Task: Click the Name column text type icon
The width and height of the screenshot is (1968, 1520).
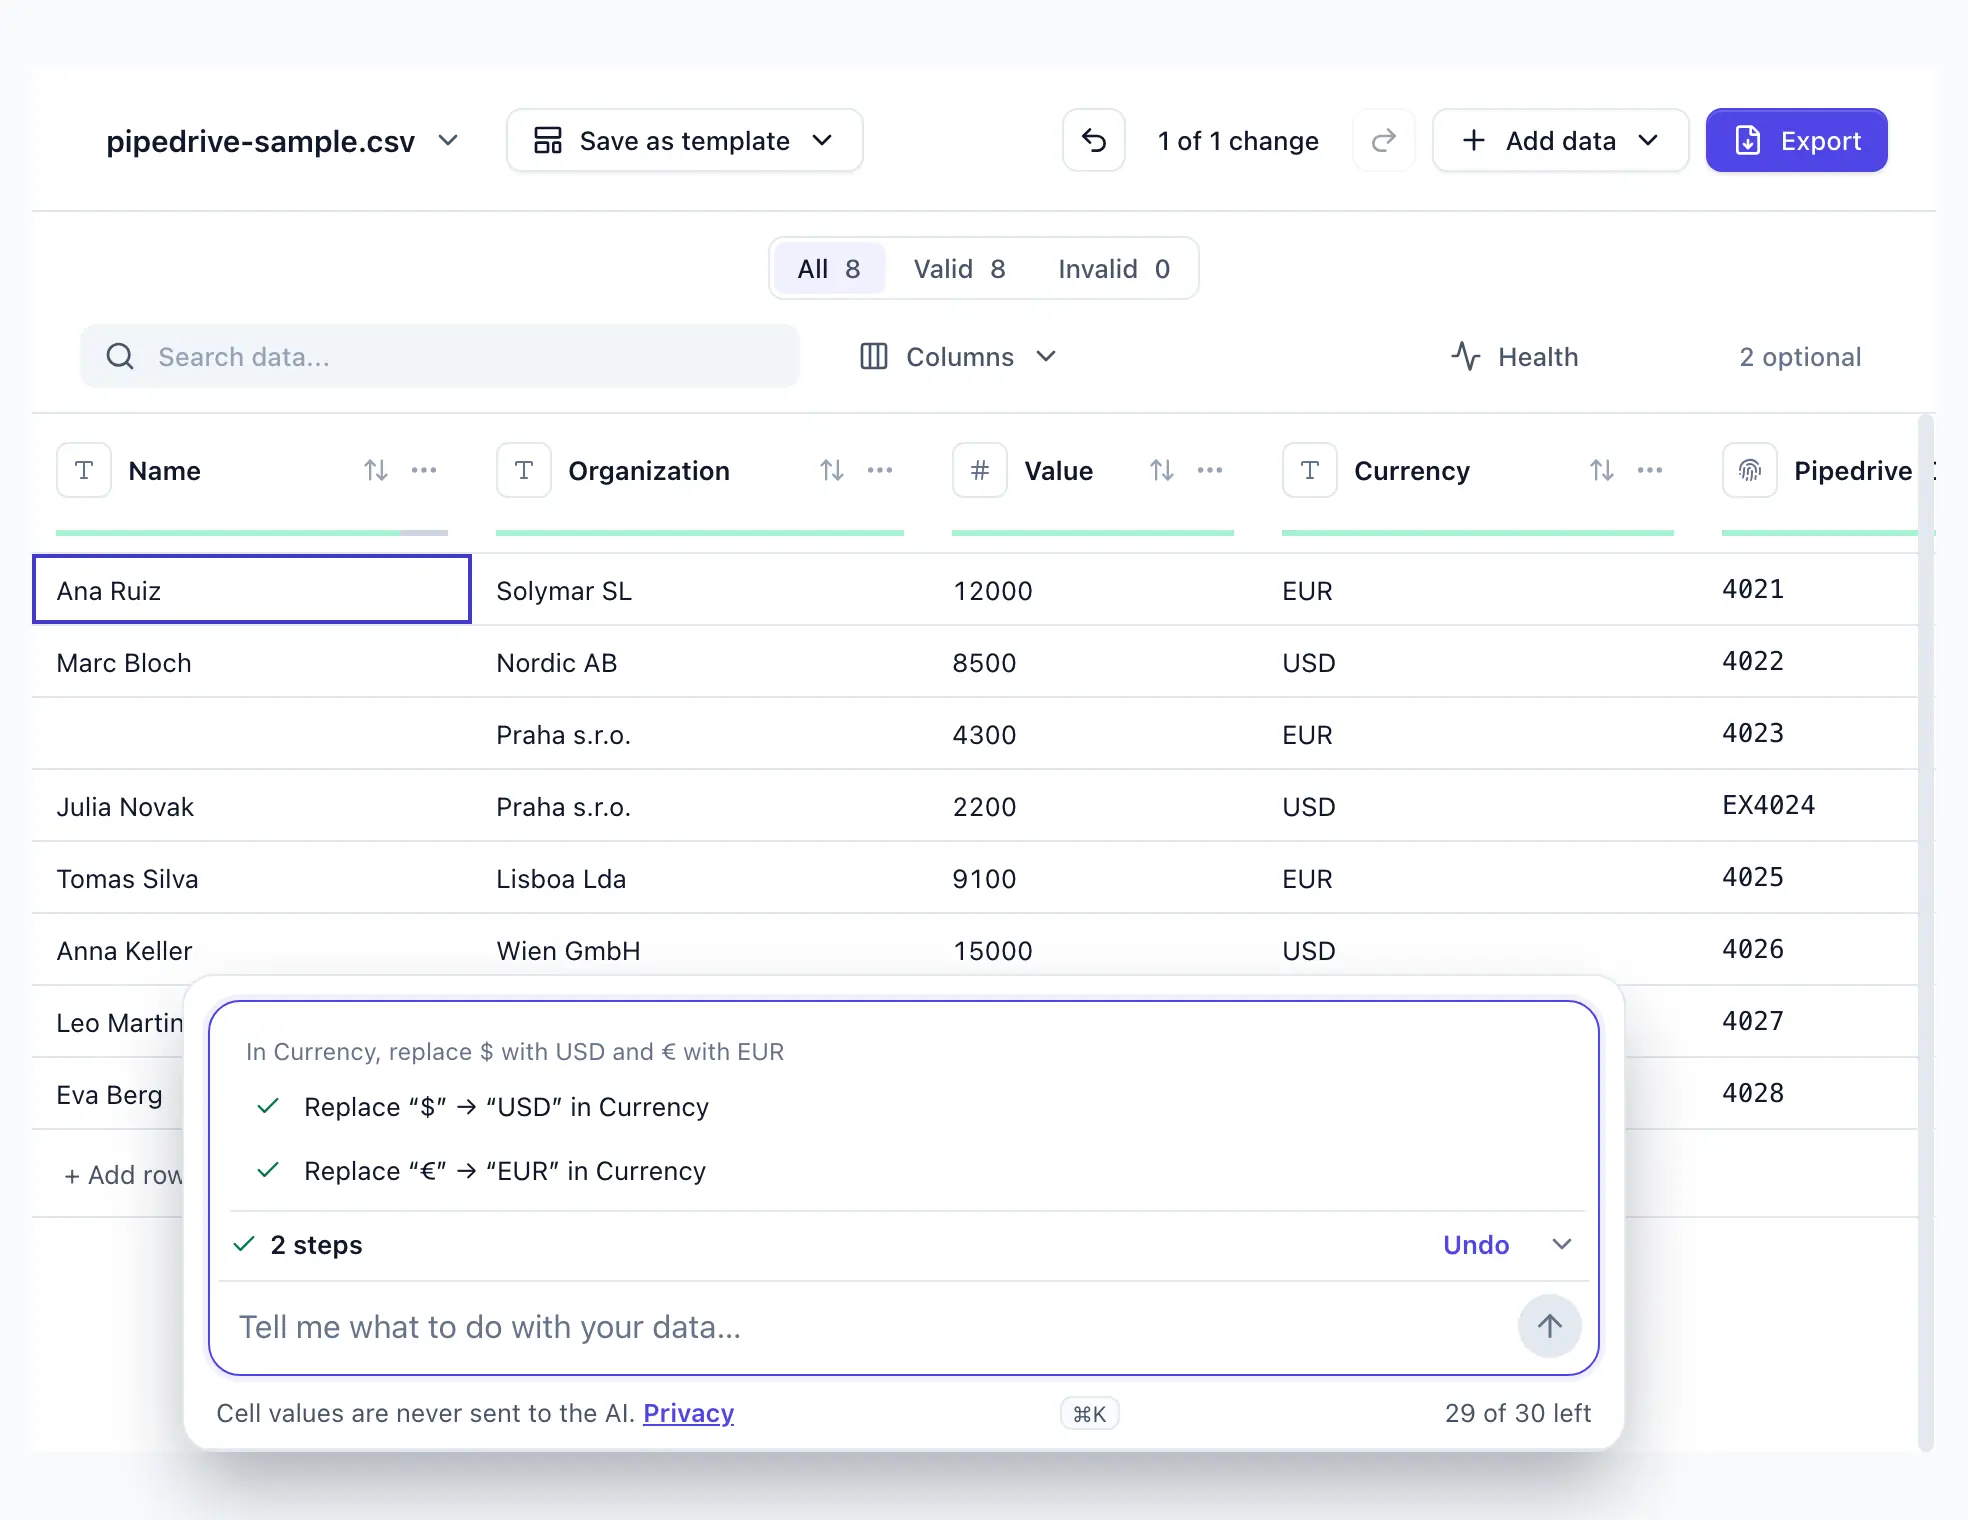Action: pyautogui.click(x=84, y=470)
